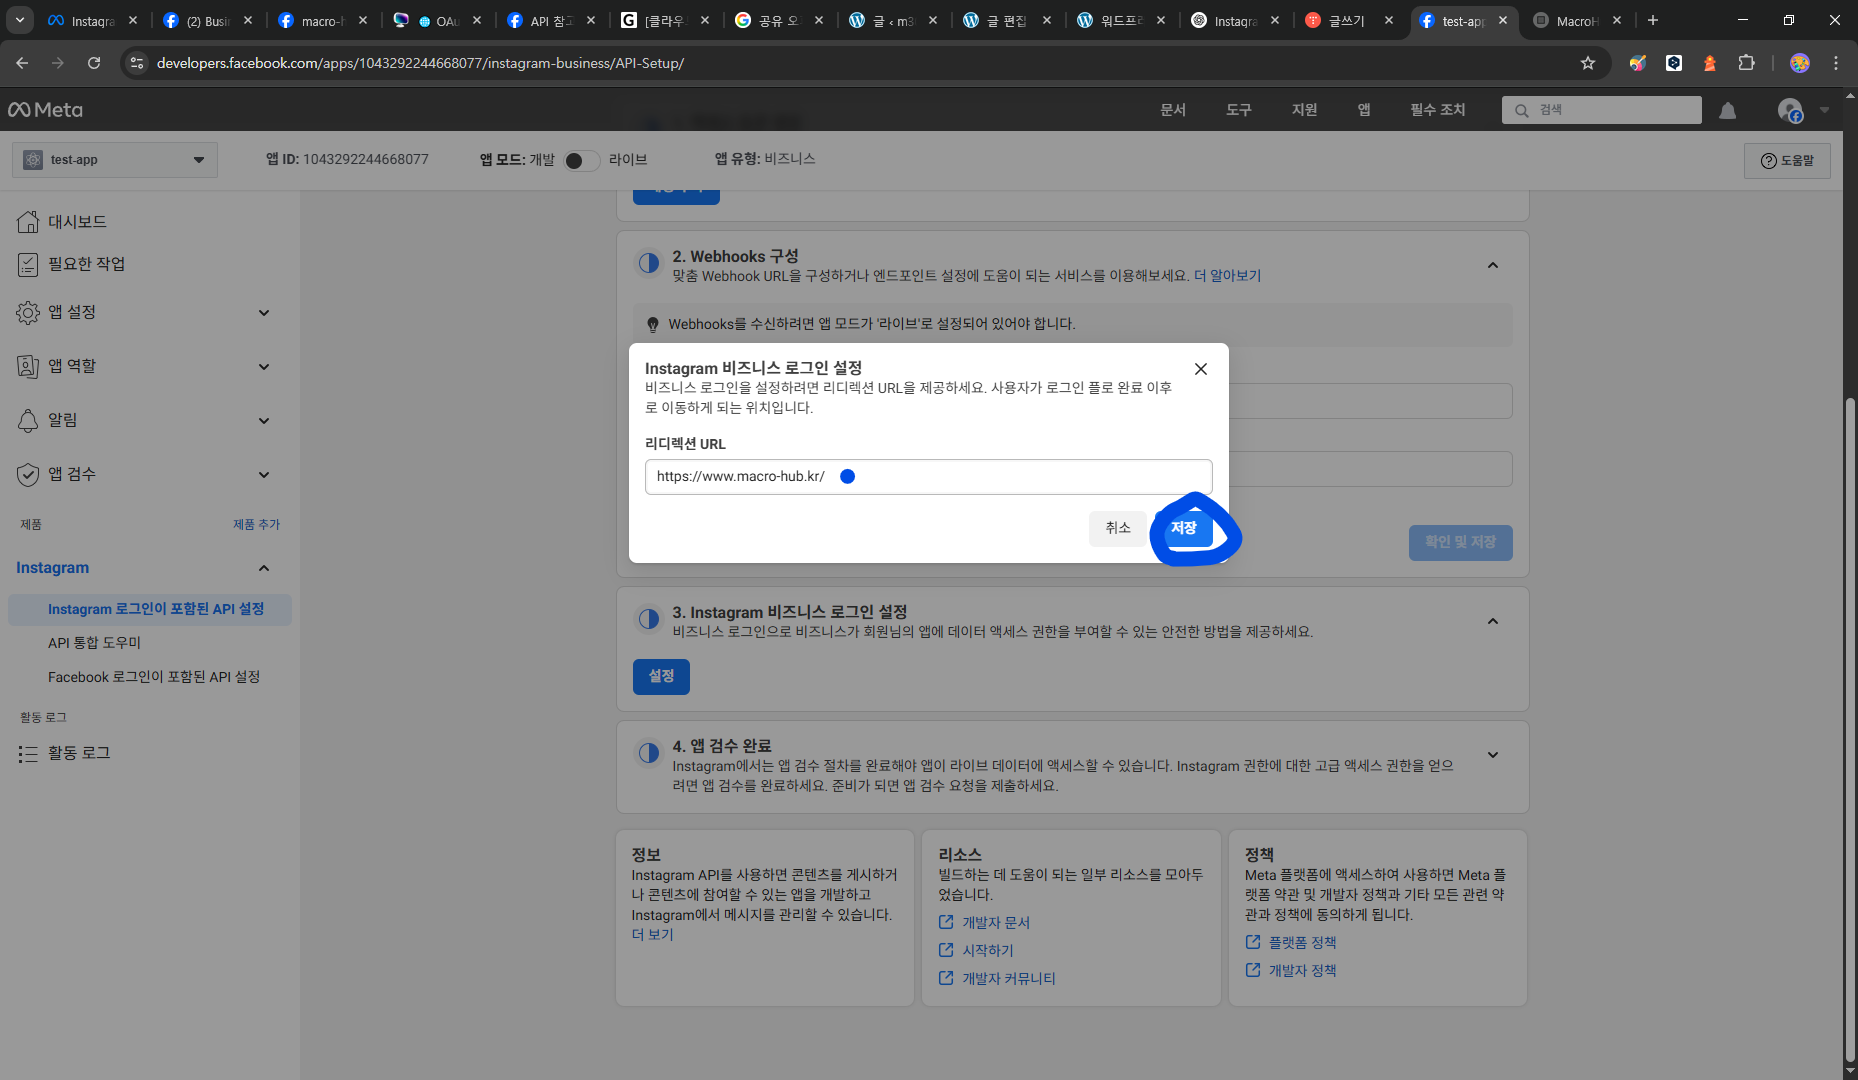Switch to the MacroH browser tab
The height and width of the screenshot is (1080, 1858).
[x=1577, y=20]
